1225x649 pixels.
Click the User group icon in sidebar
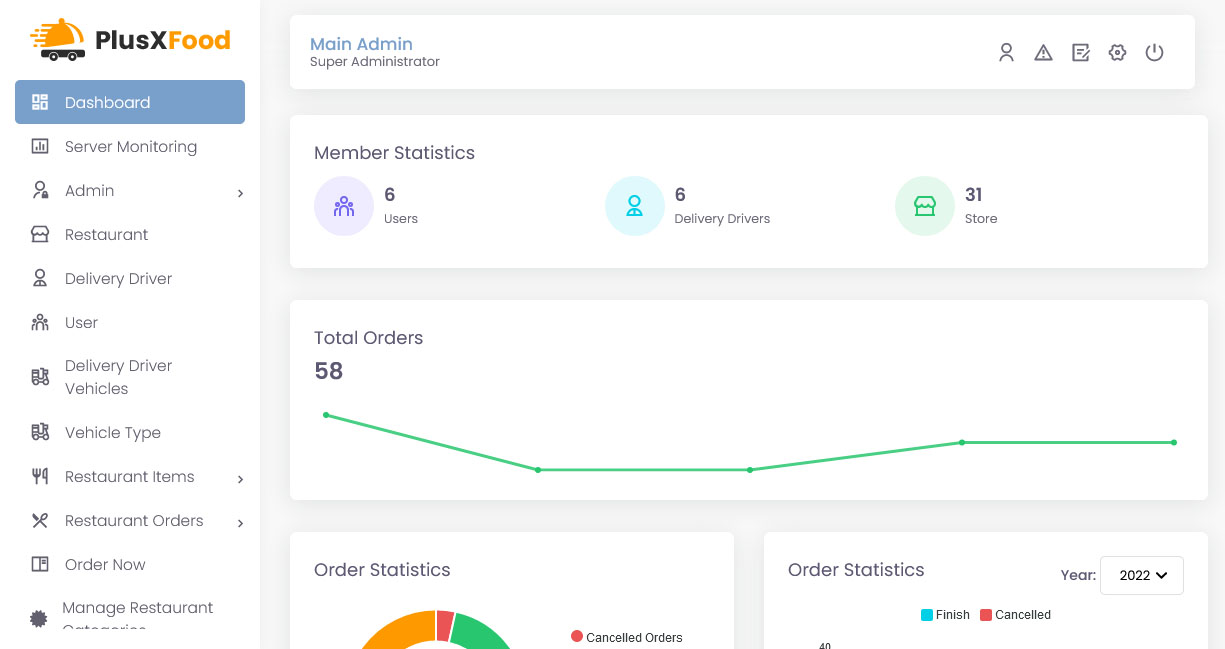coord(40,322)
